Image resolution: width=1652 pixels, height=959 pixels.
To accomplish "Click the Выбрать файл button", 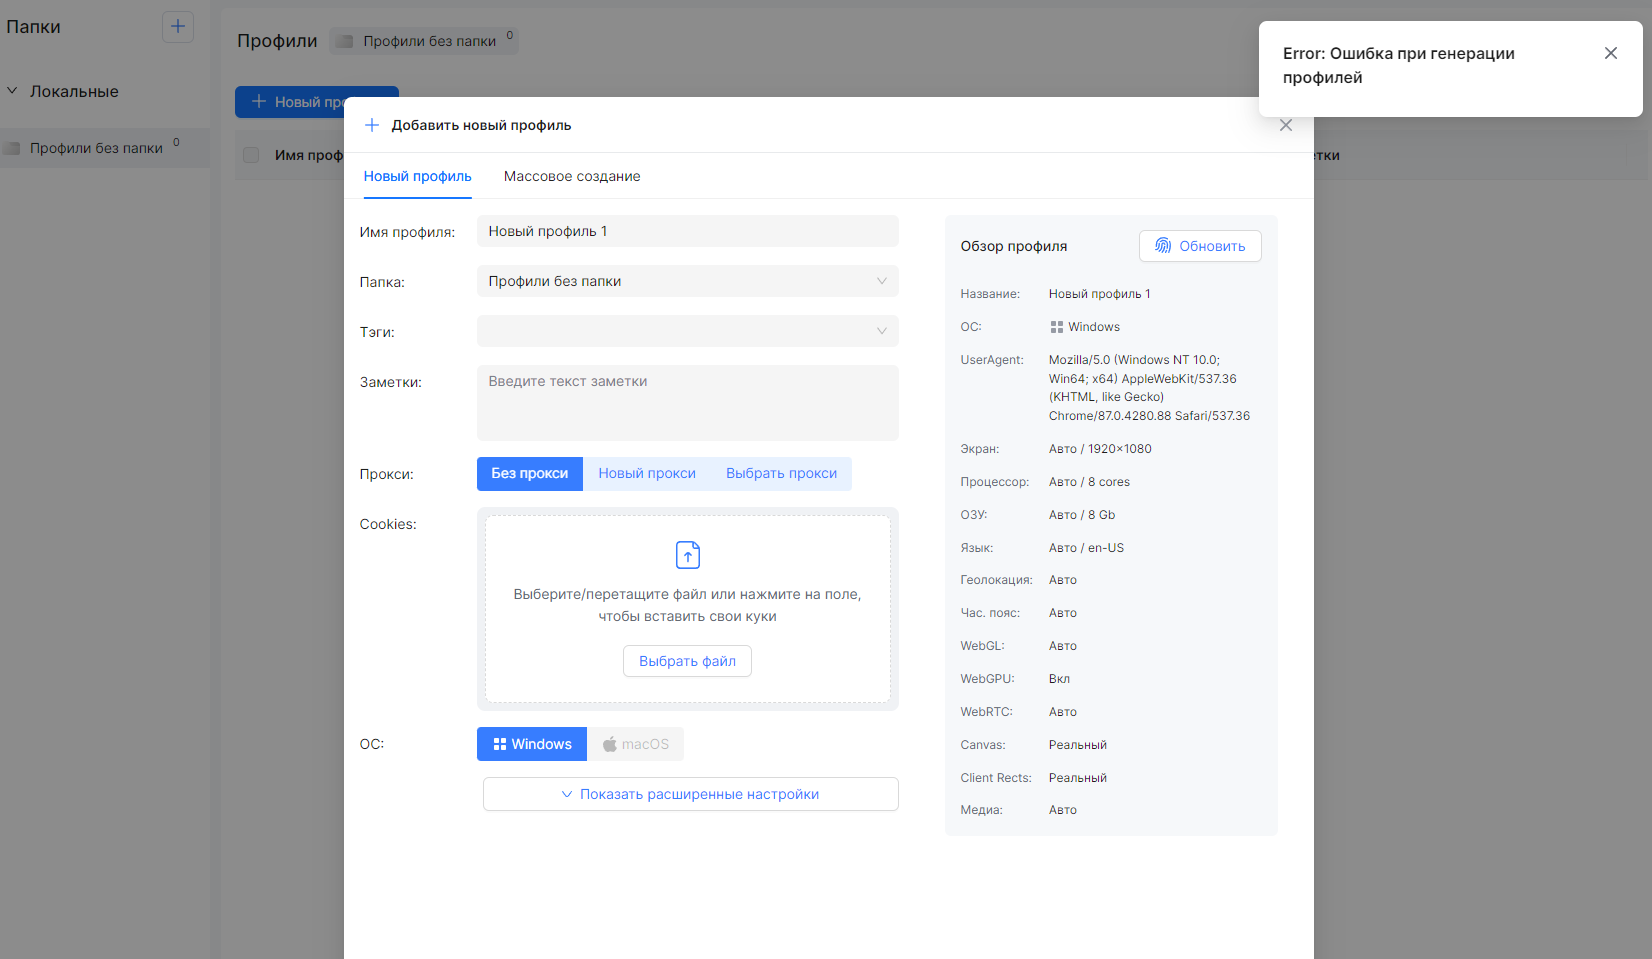I will [688, 661].
